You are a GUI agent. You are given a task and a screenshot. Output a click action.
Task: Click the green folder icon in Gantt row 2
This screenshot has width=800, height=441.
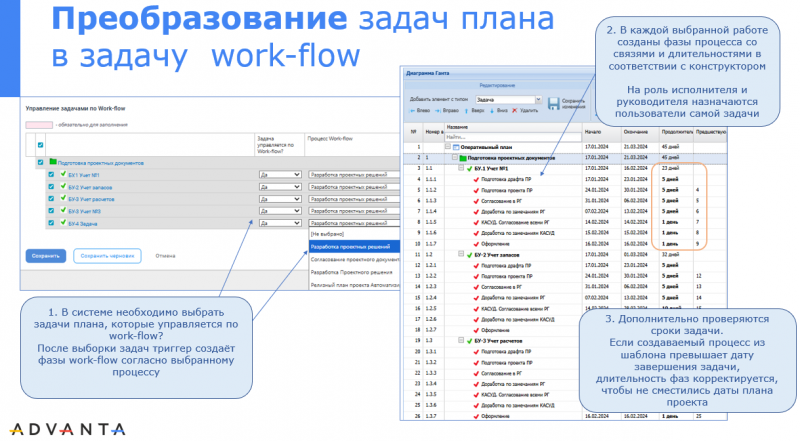(x=465, y=158)
